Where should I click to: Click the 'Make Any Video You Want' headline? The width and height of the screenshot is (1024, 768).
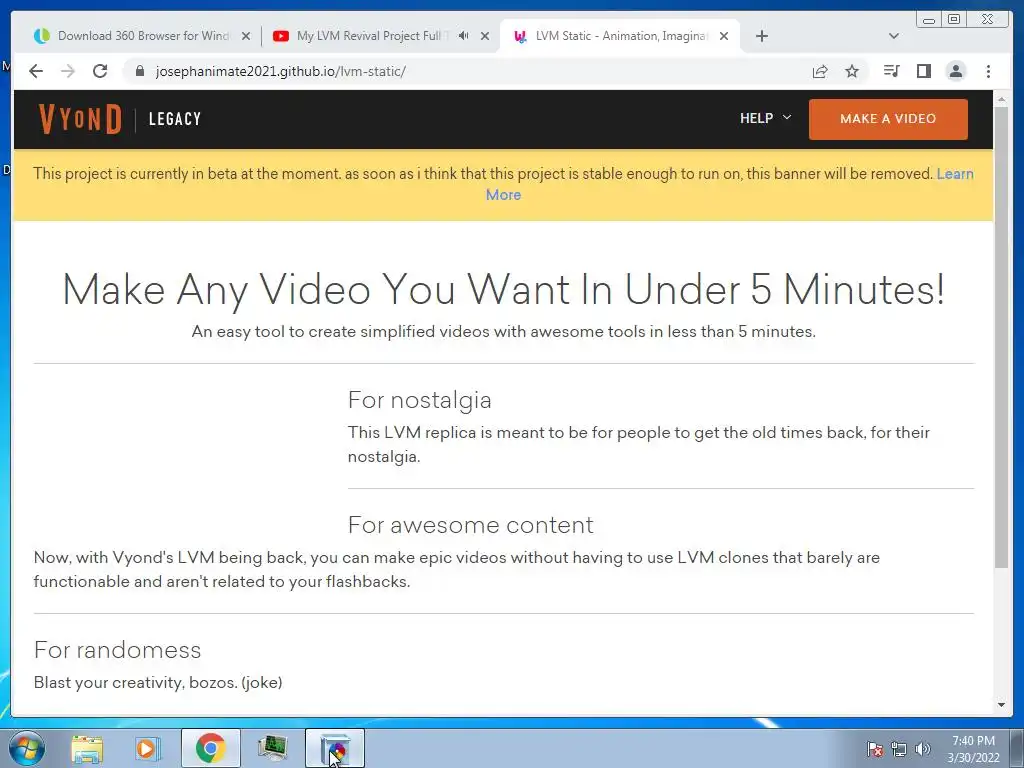coord(504,289)
